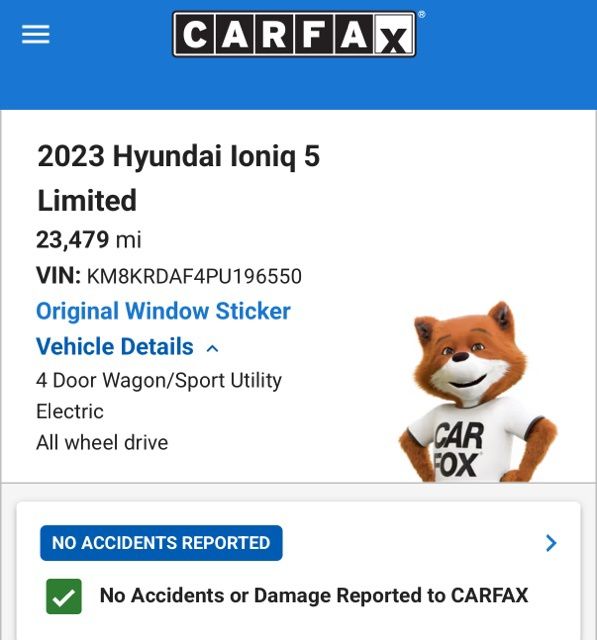
Task: Click the 23,479 mi mileage text
Action: pyautogui.click(x=89, y=240)
